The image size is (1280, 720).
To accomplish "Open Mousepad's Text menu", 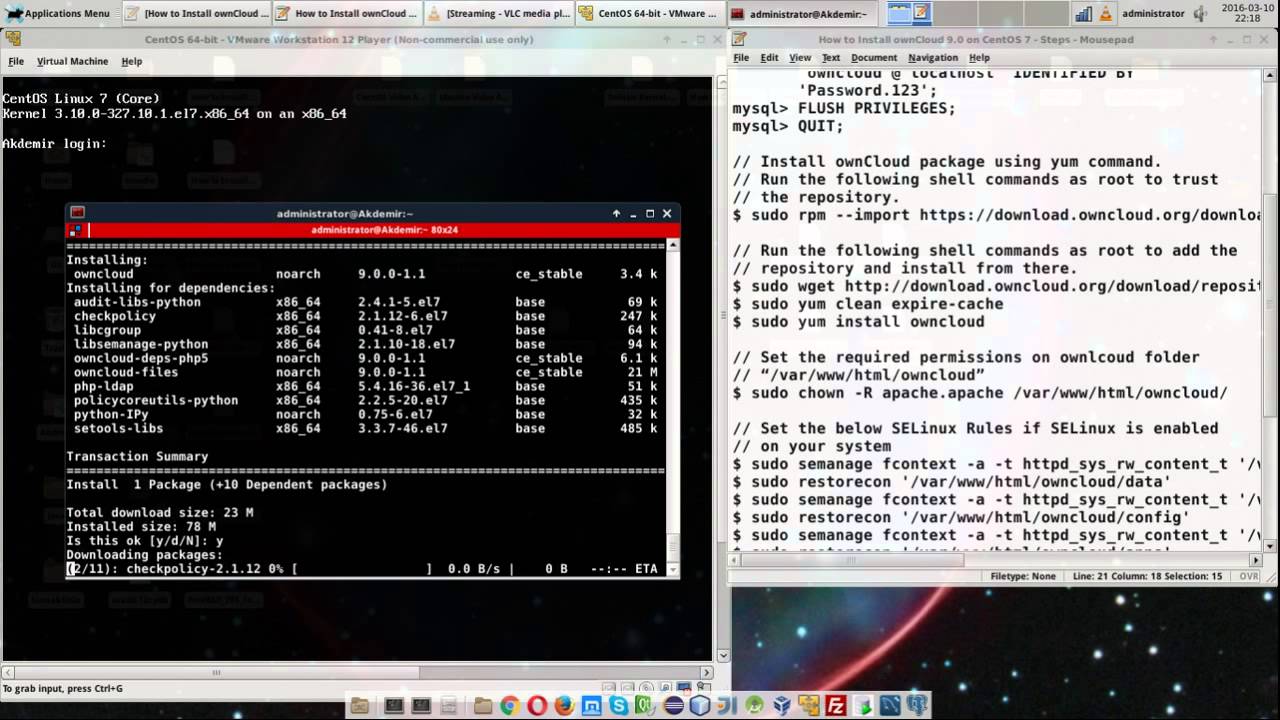I will [831, 57].
